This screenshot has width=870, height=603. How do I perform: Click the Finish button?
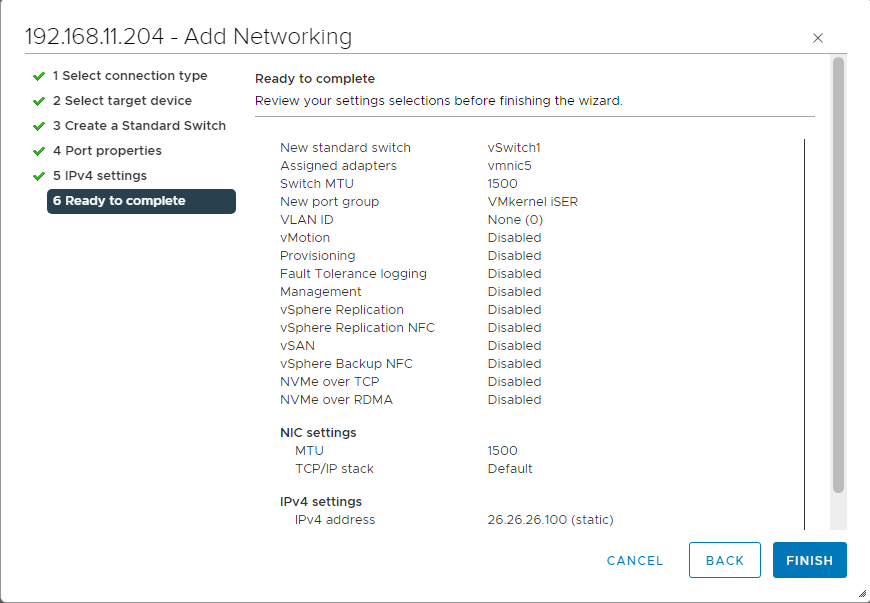tap(809, 560)
